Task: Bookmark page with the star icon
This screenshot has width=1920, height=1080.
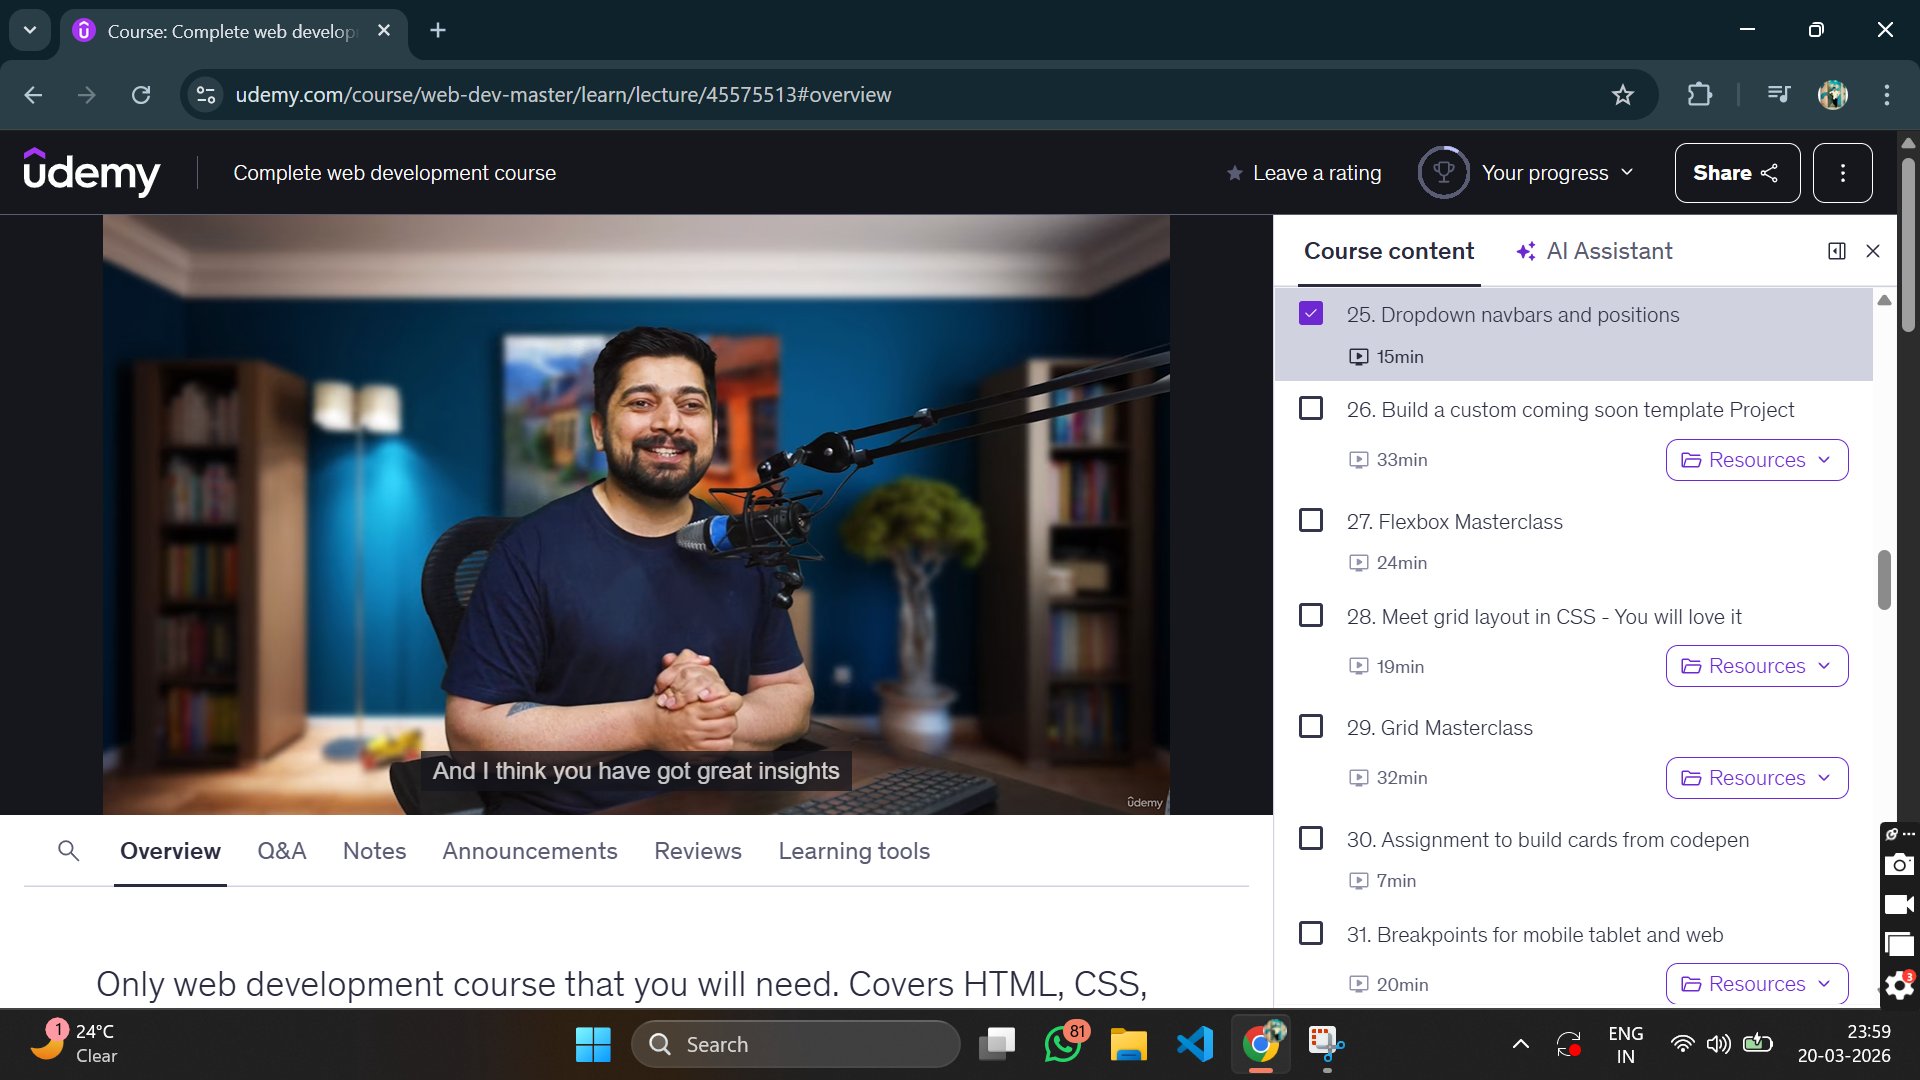Action: [1622, 95]
